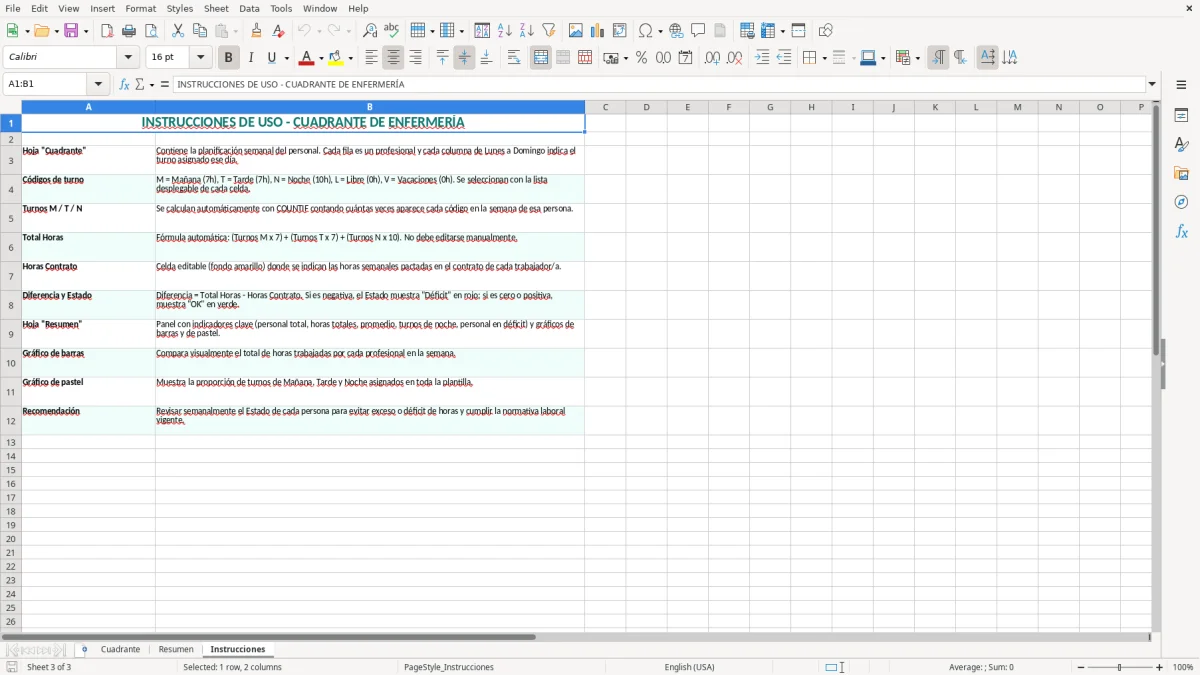Add decimal place icon
Screen dimensions: 1200x675
pyautogui.click(x=712, y=58)
